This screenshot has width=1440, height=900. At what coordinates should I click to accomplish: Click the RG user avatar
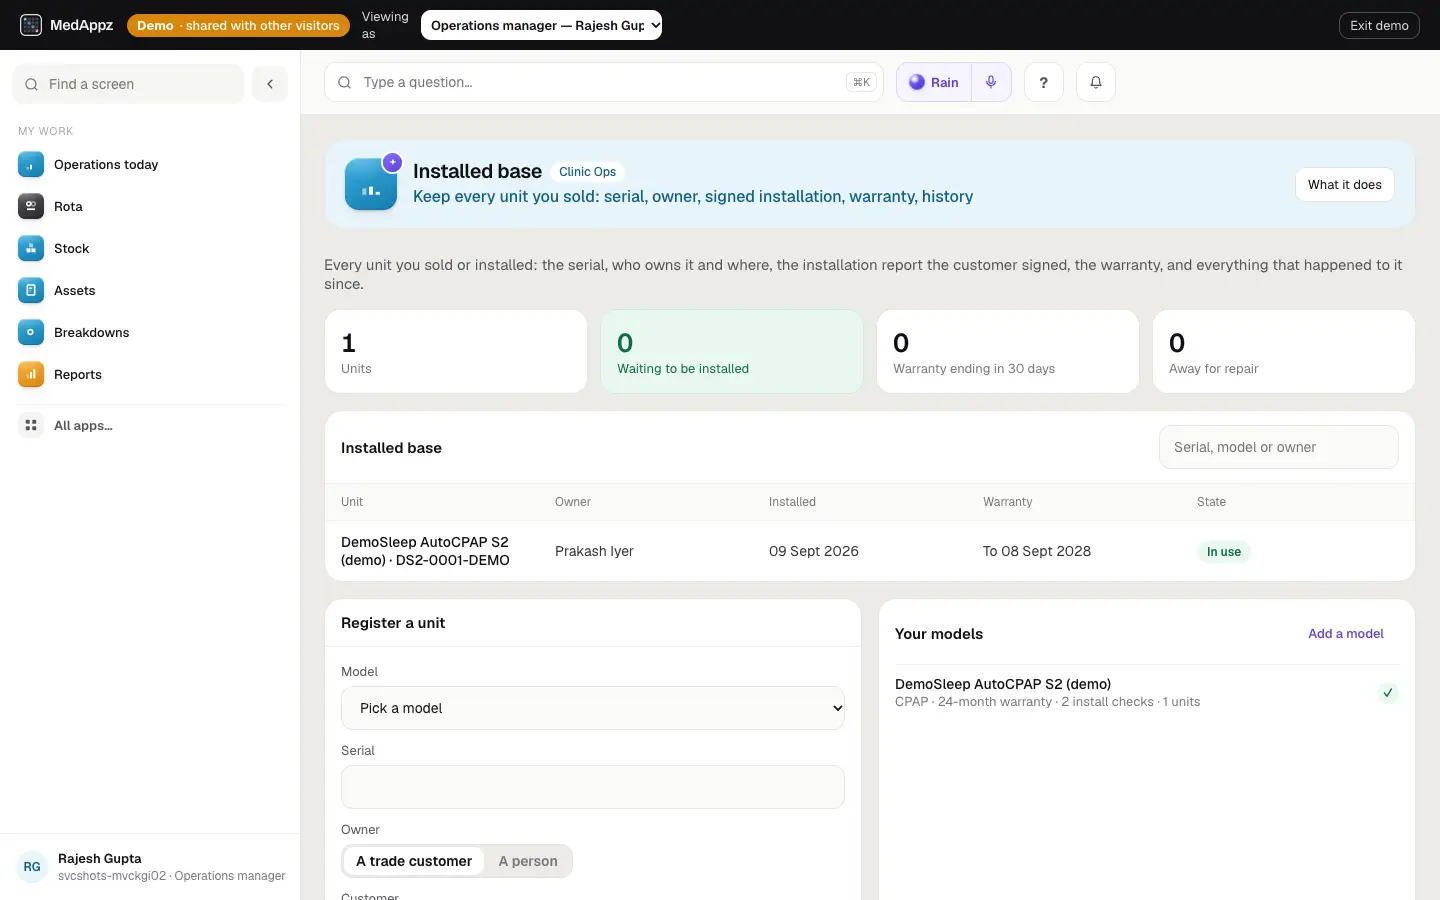coord(32,867)
